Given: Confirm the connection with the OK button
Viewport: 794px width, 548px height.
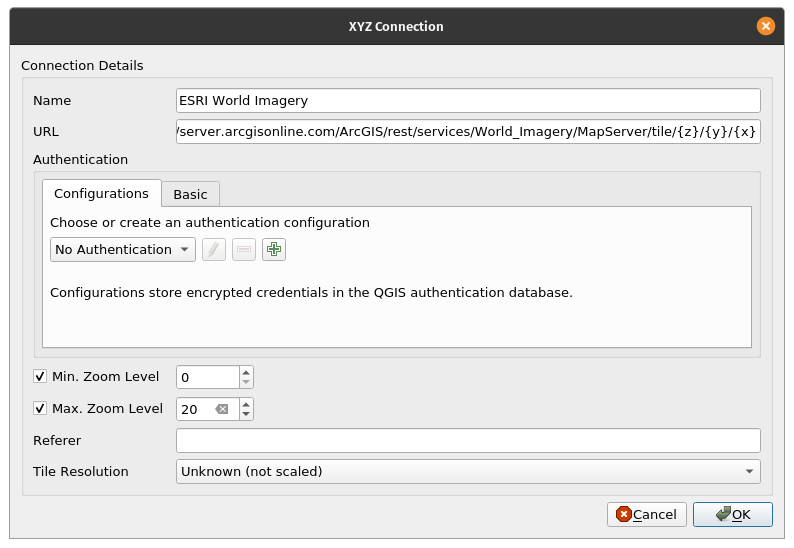Looking at the screenshot, I should [x=733, y=515].
